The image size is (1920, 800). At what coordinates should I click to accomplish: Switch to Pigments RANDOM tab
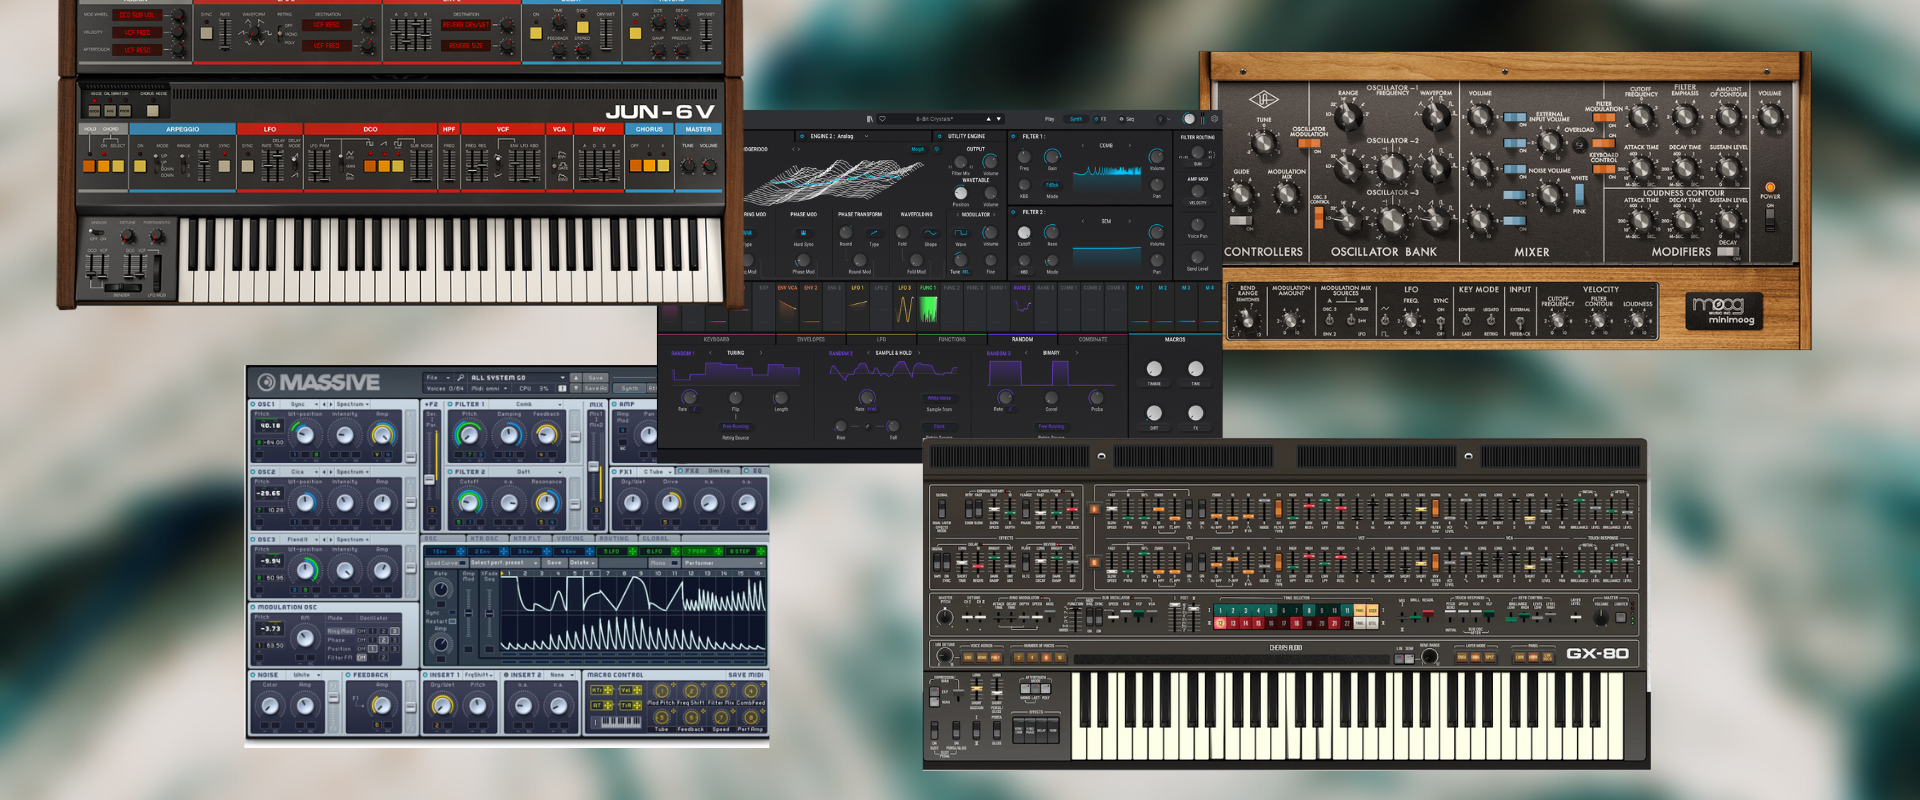tap(1022, 339)
